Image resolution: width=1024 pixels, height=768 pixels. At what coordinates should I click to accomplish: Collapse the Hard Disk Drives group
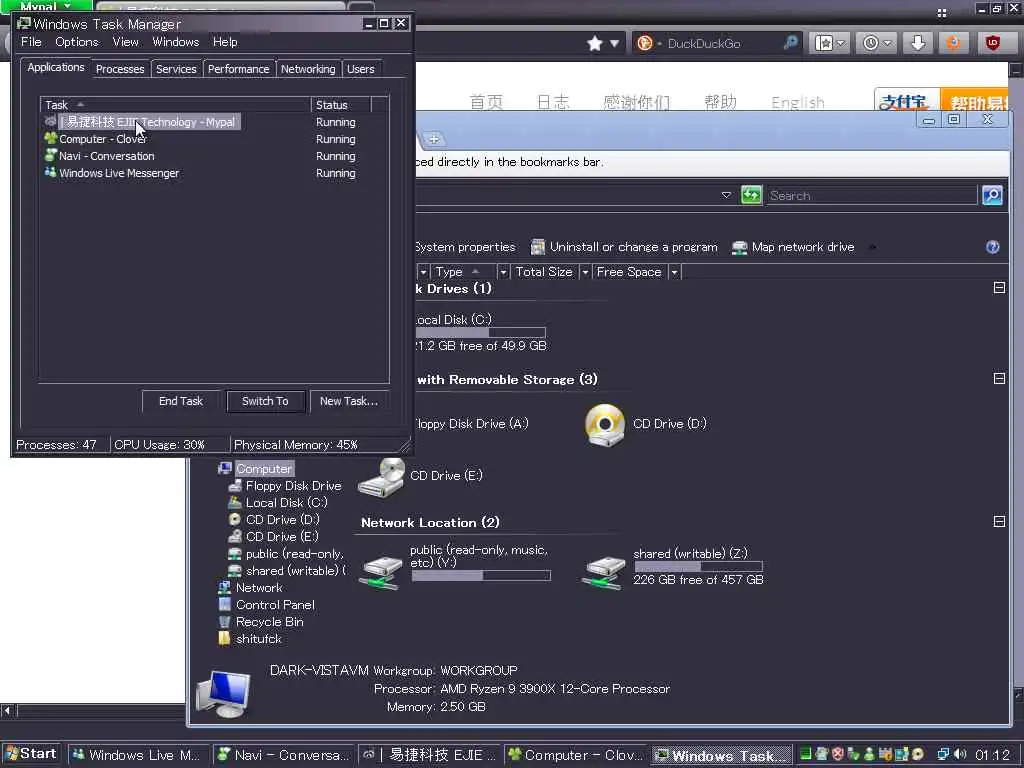(x=999, y=288)
